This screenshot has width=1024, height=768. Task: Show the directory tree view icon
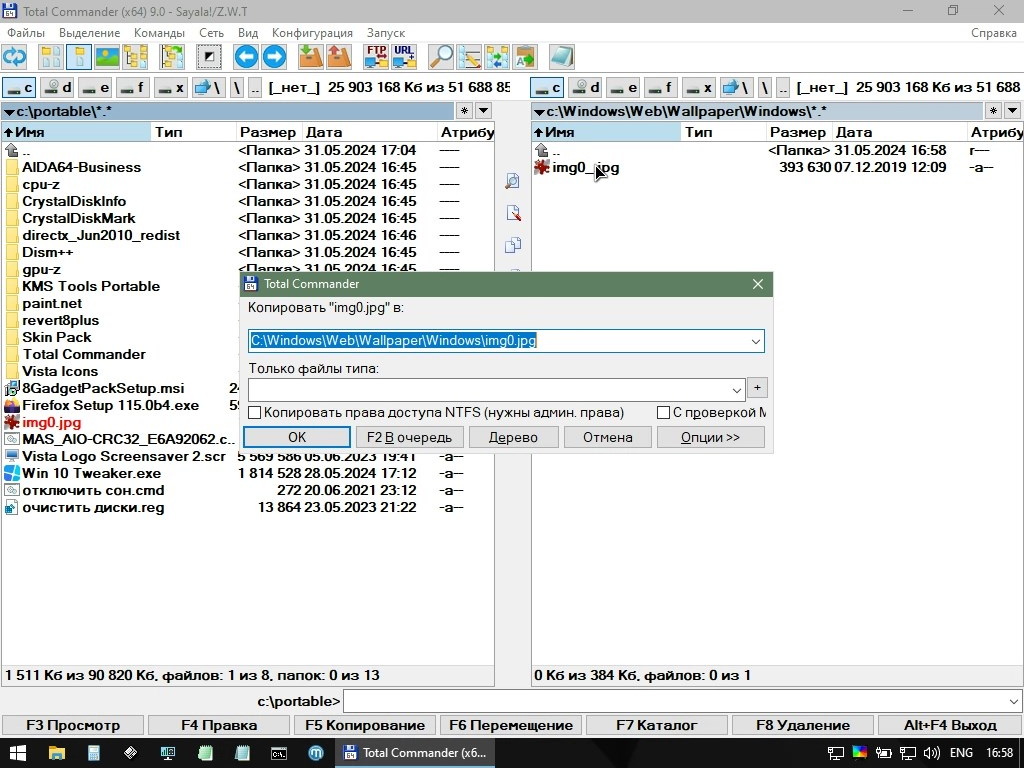(135, 57)
